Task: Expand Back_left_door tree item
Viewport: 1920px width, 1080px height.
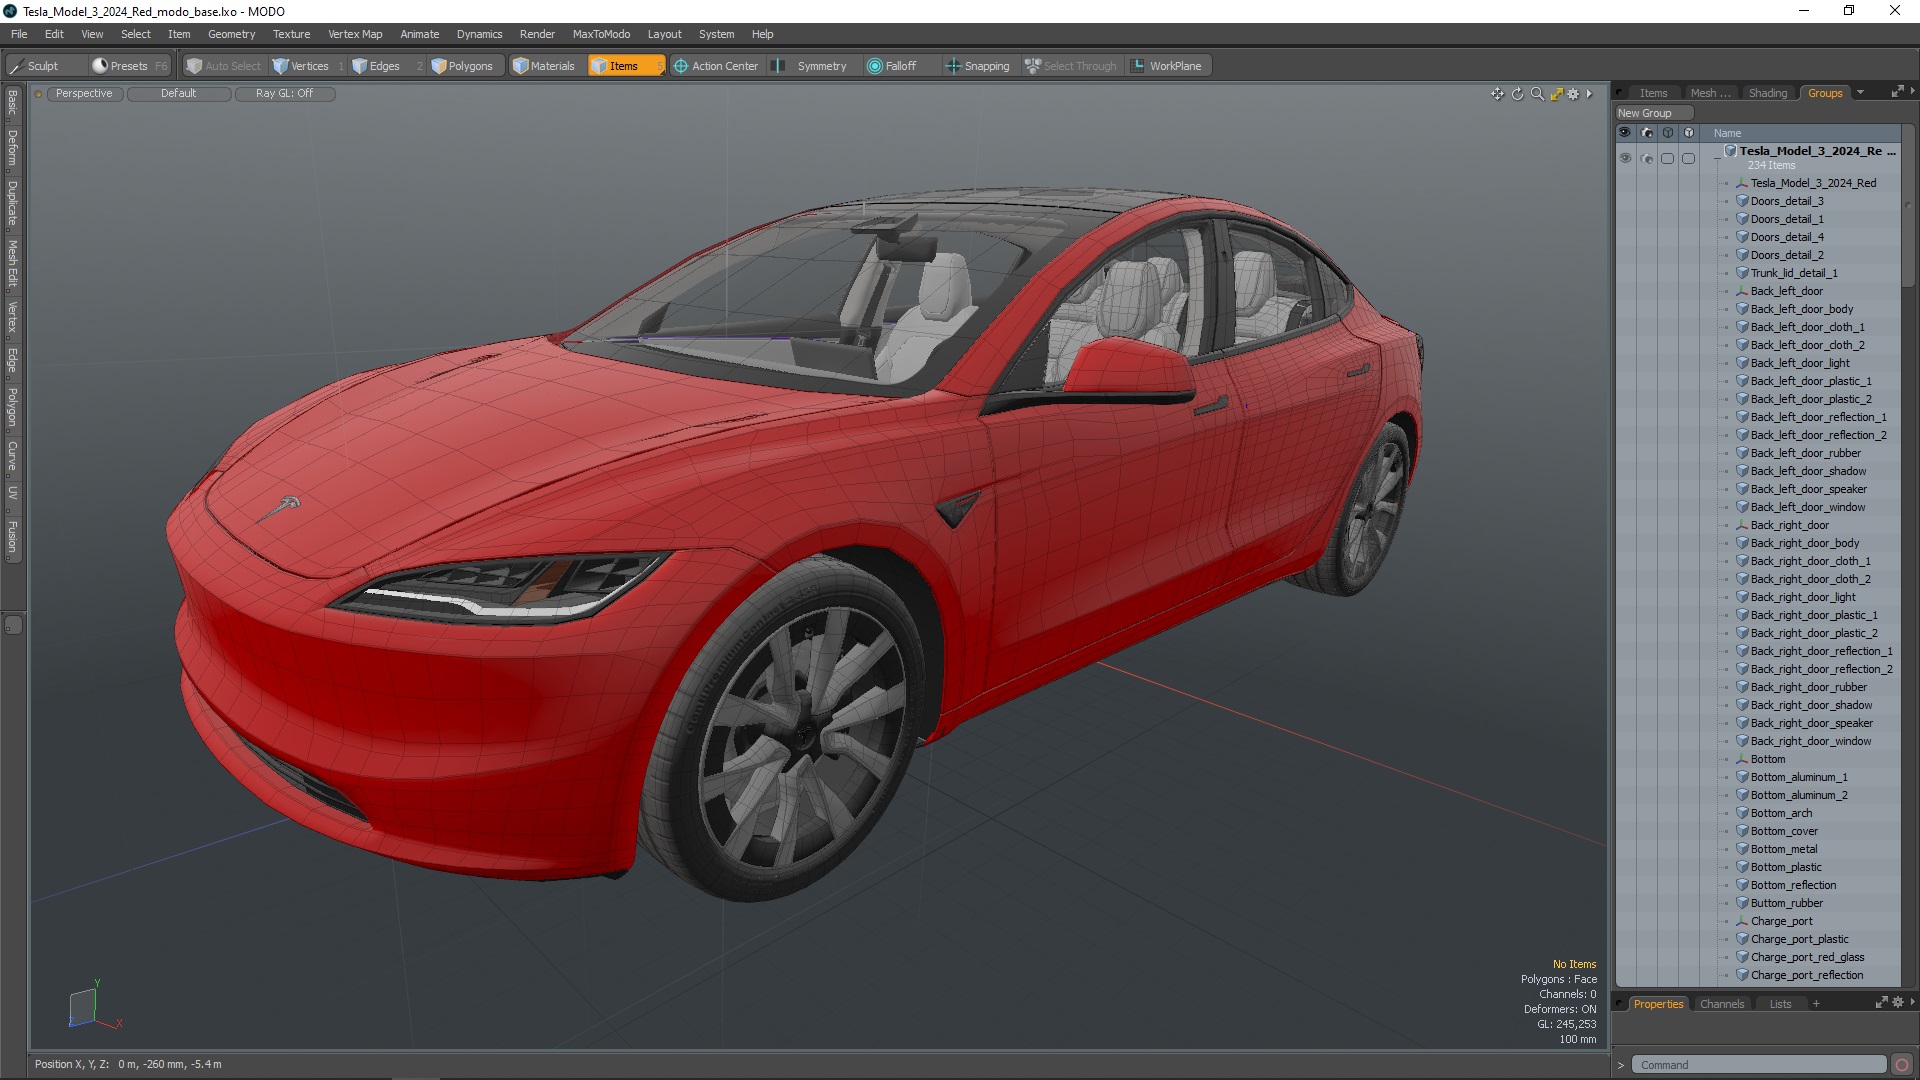Action: [1727, 292]
